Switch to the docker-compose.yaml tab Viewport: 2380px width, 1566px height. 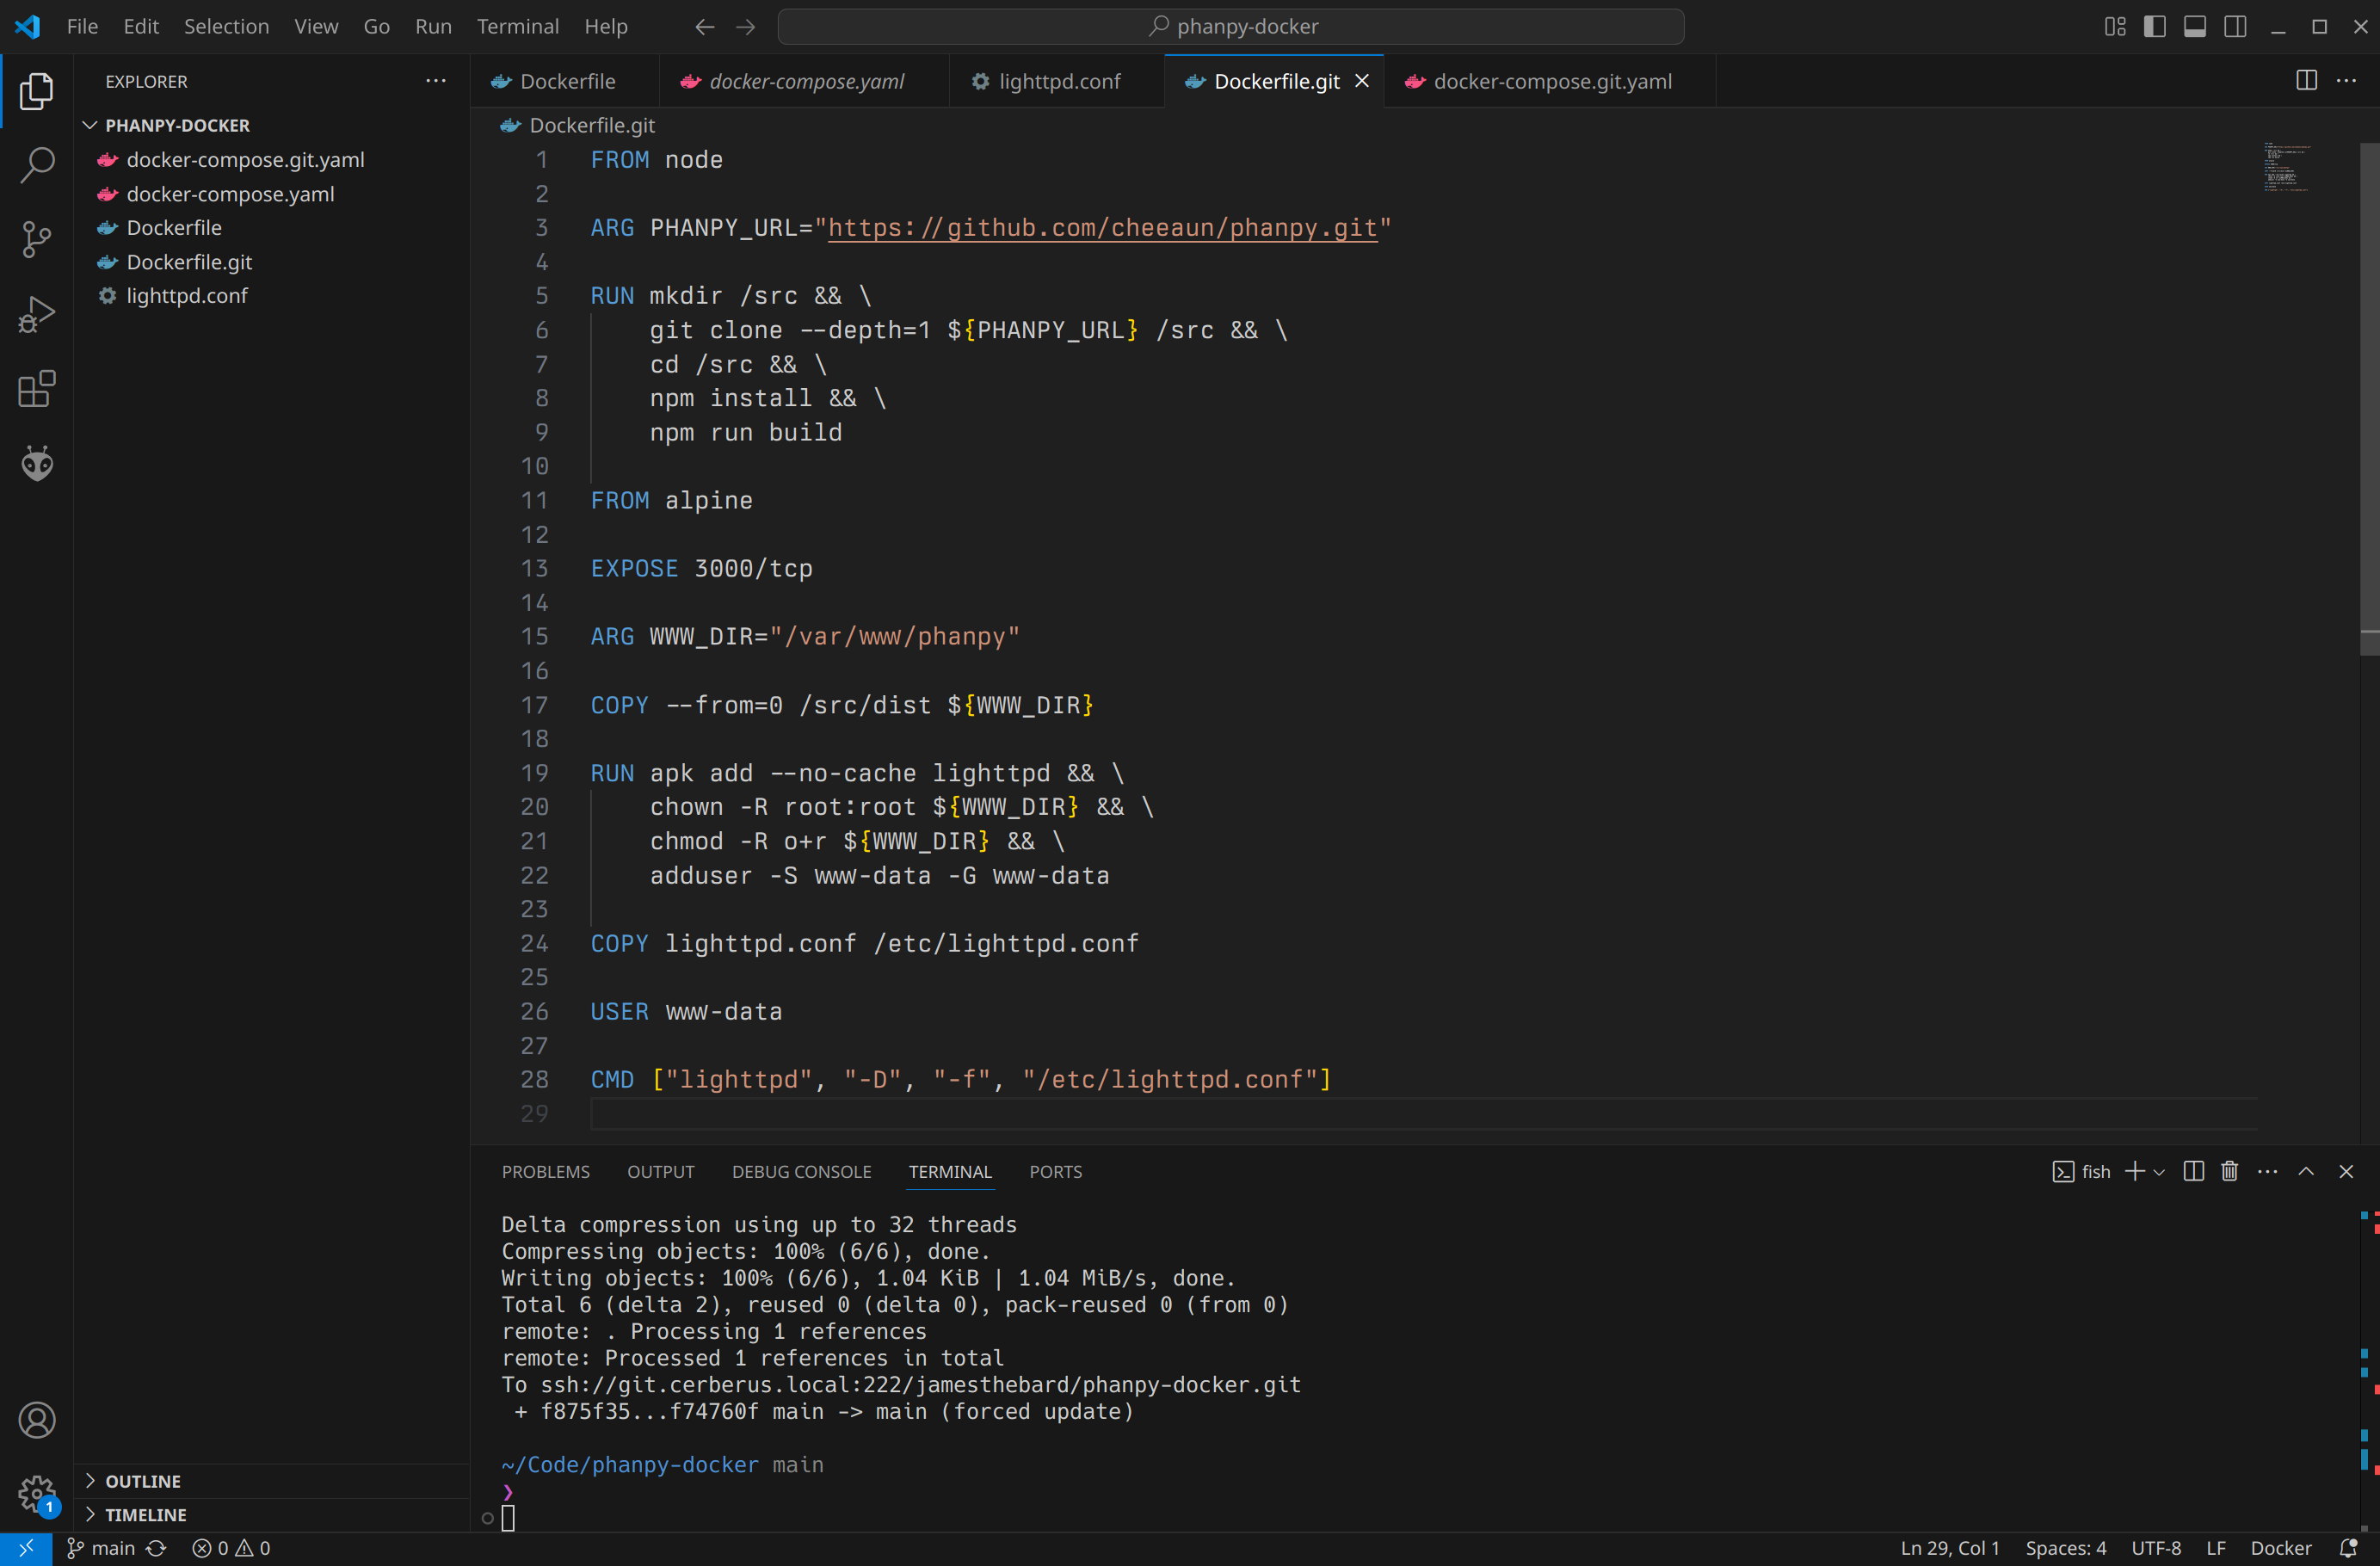click(804, 81)
